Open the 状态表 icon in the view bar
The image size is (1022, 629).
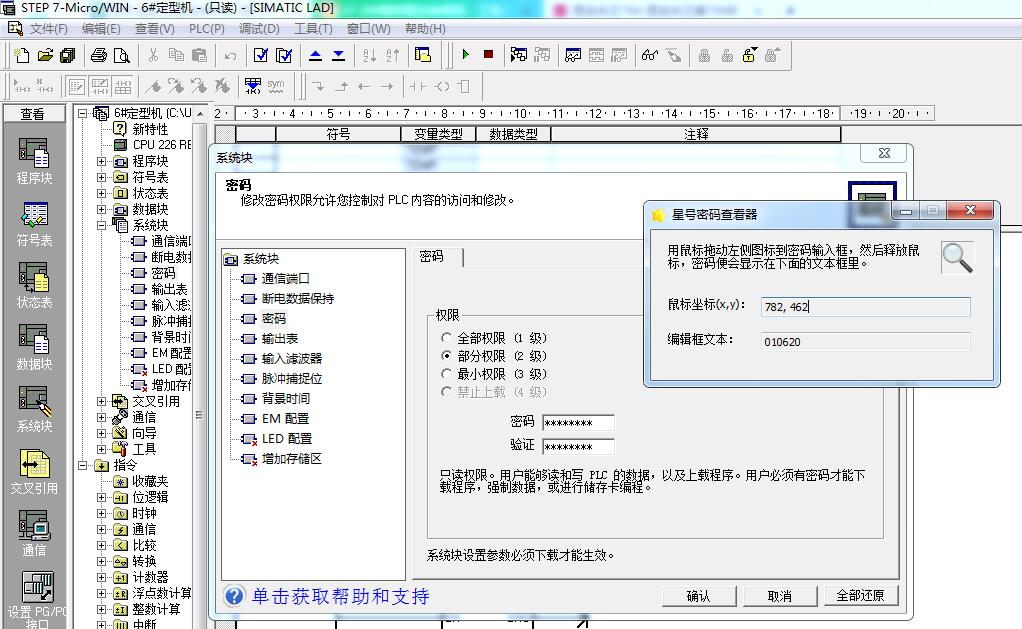(x=34, y=285)
